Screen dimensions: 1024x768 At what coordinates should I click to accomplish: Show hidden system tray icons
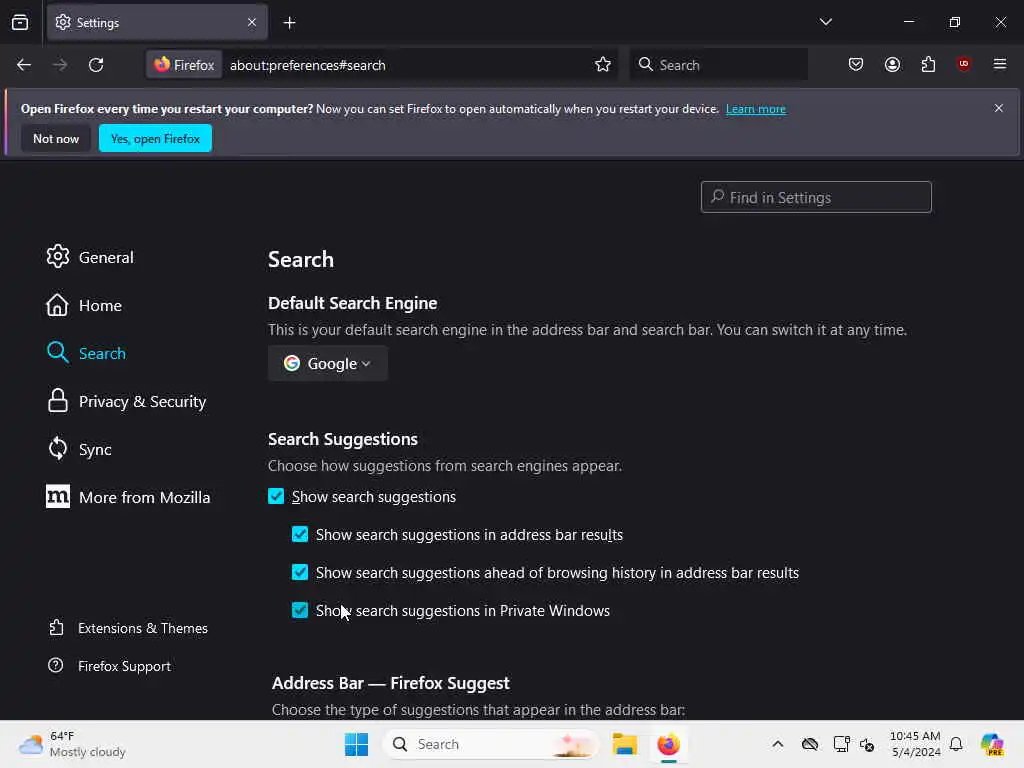click(777, 744)
